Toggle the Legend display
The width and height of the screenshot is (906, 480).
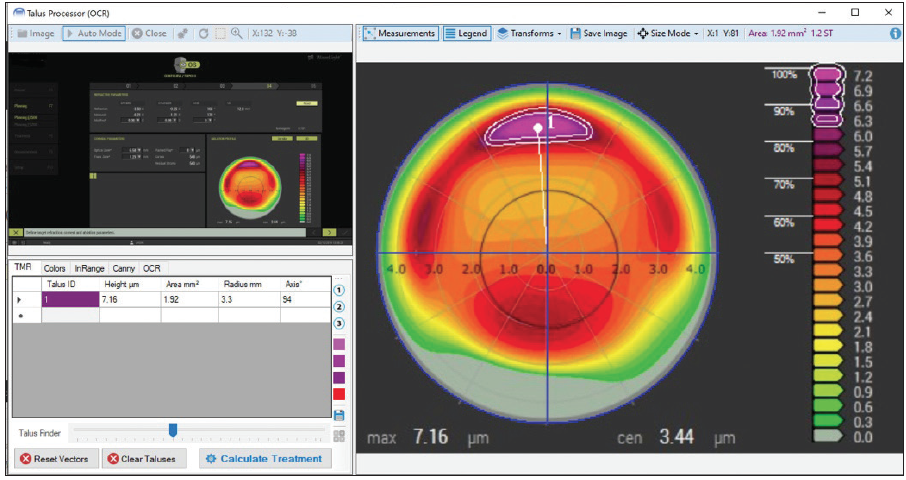(466, 33)
